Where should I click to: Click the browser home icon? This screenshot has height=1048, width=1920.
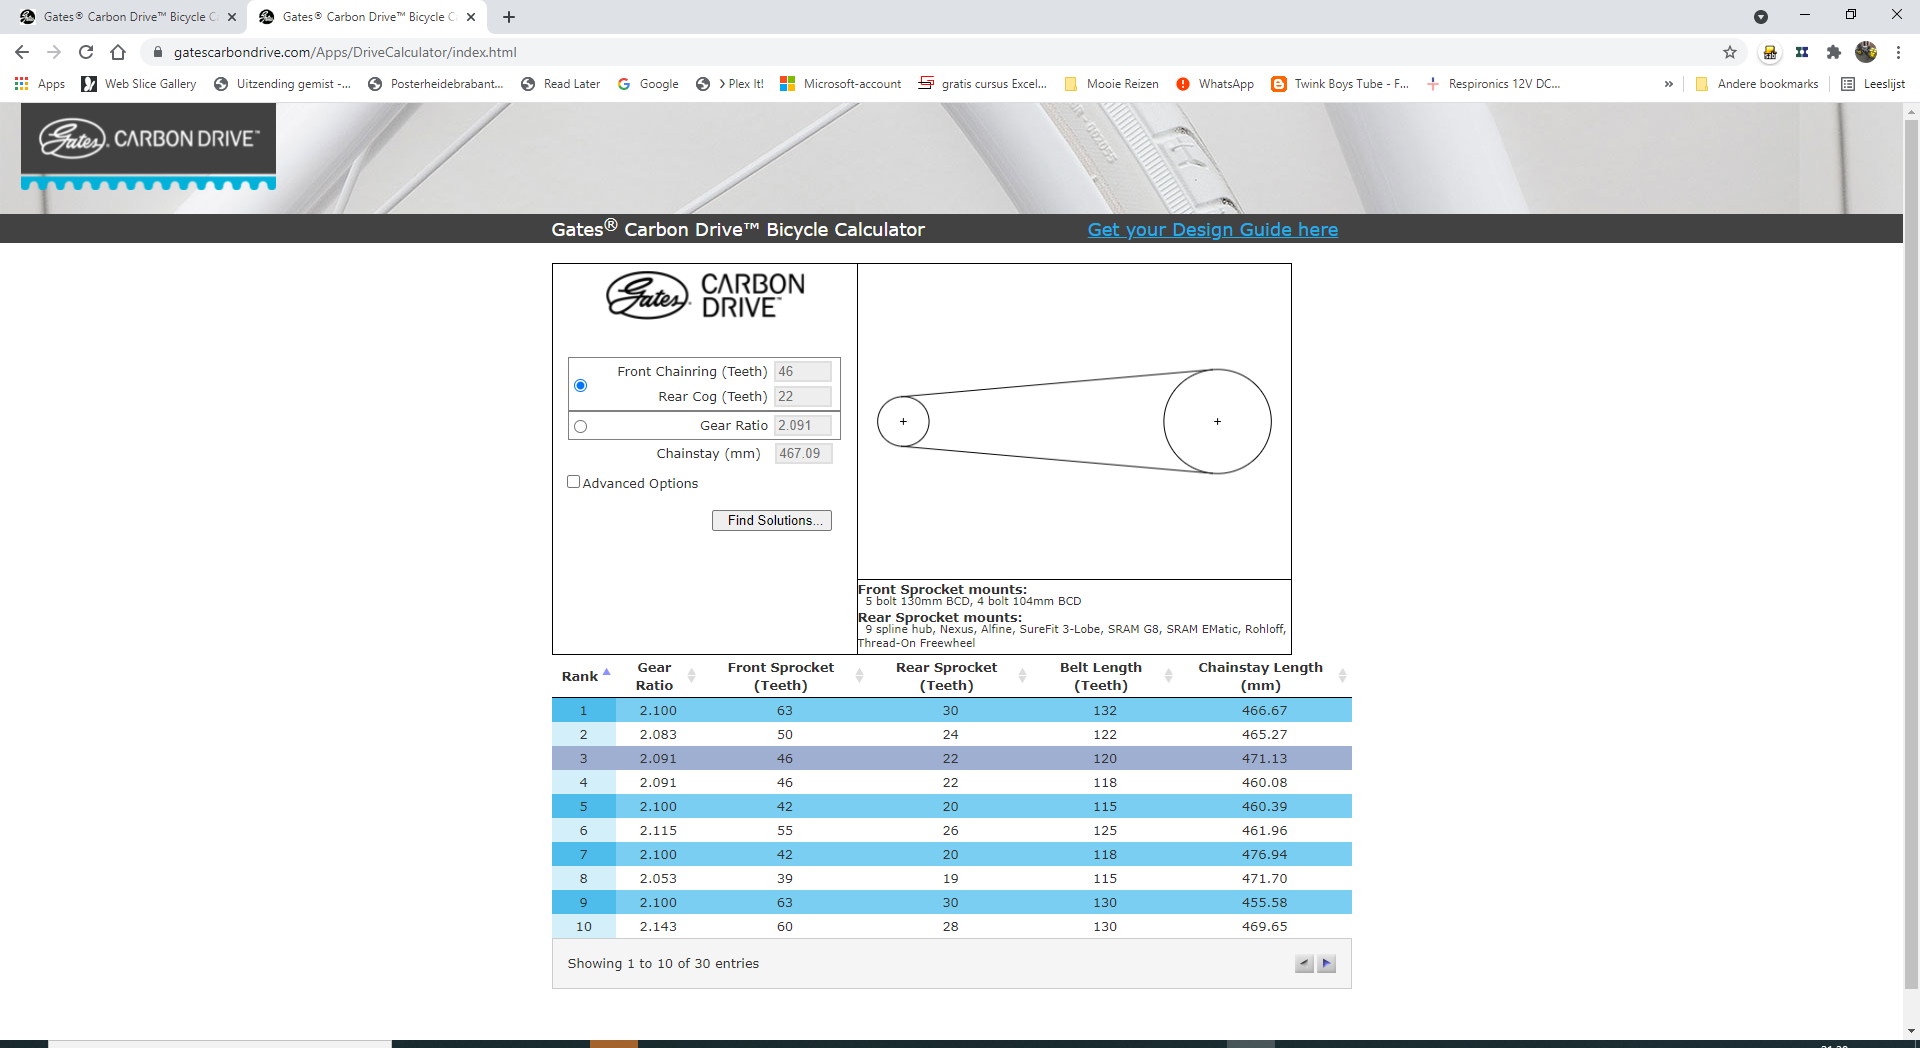[x=118, y=52]
